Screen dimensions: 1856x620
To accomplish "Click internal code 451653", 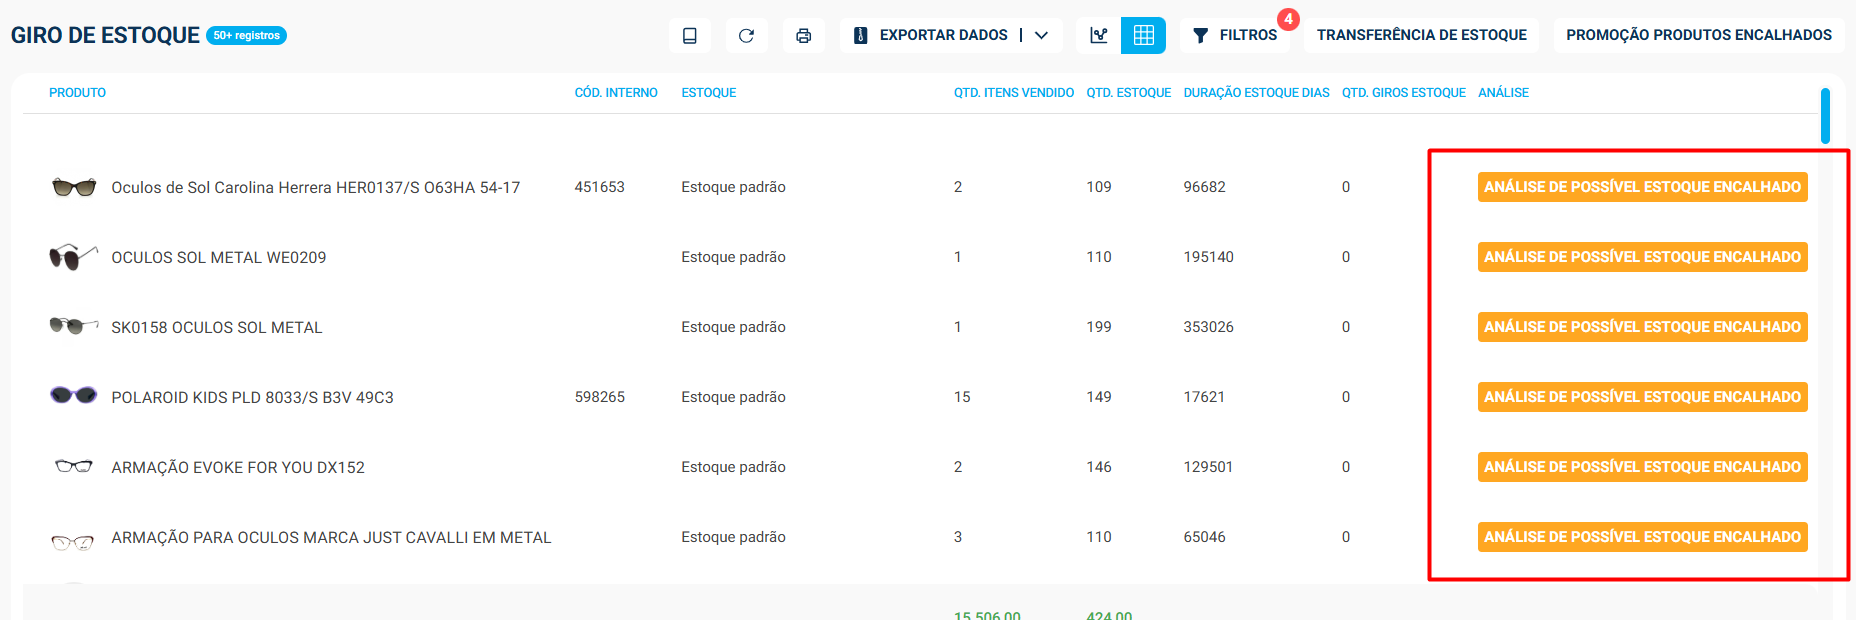I will (x=600, y=187).
